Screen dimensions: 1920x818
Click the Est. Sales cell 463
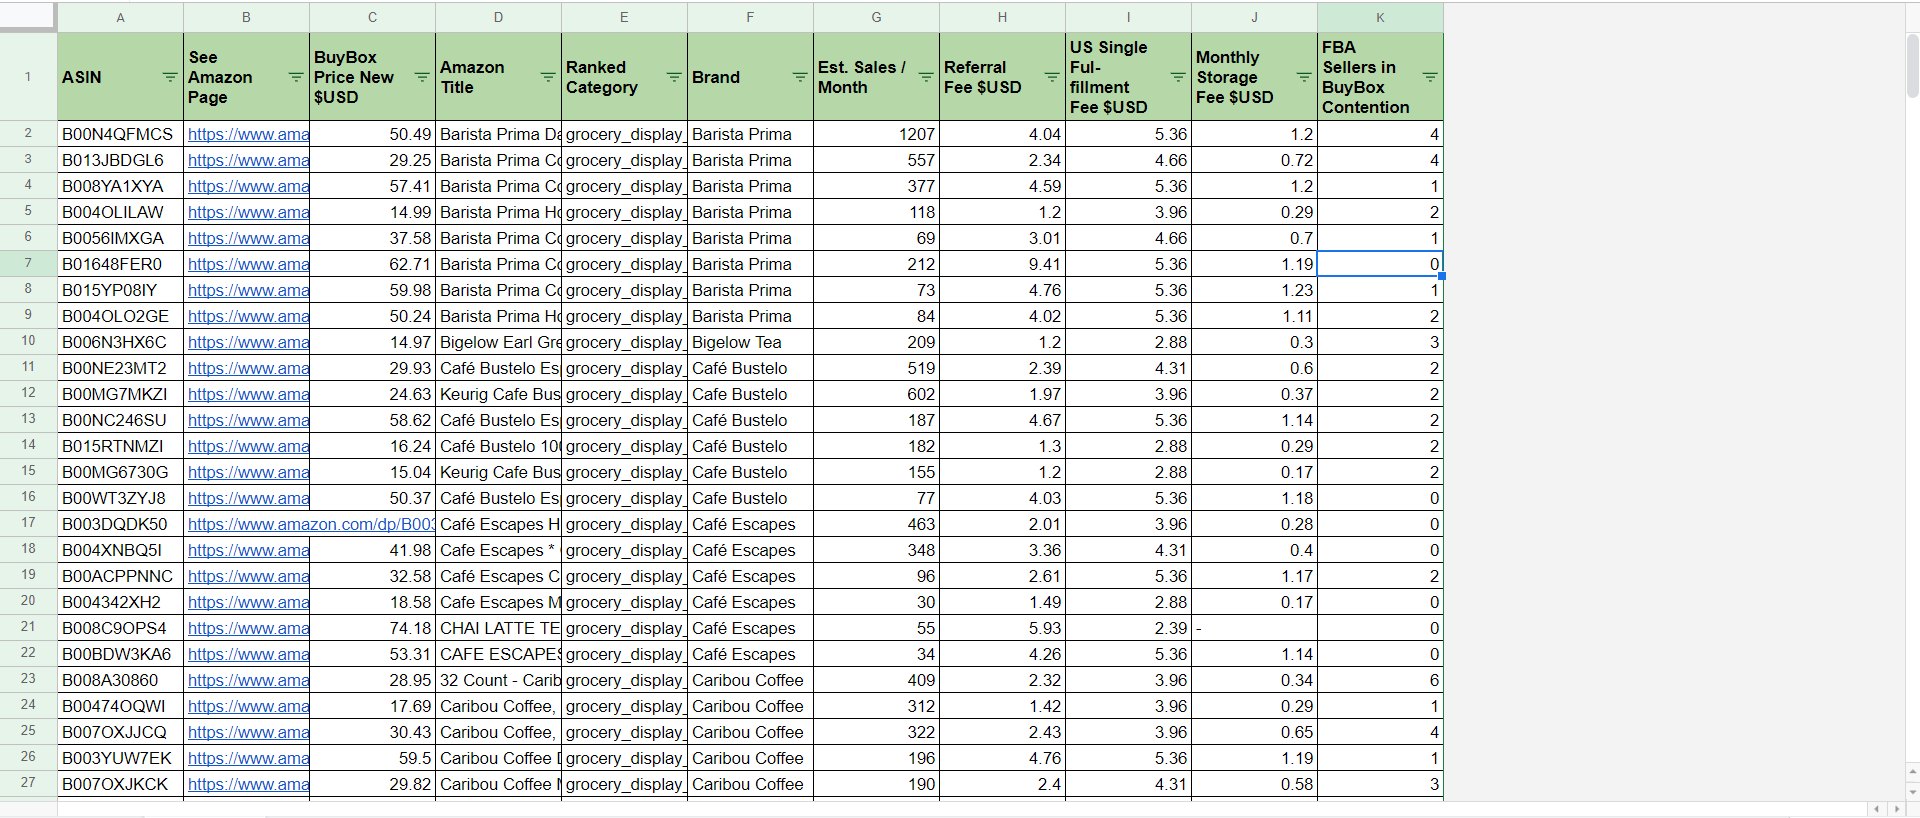877,524
